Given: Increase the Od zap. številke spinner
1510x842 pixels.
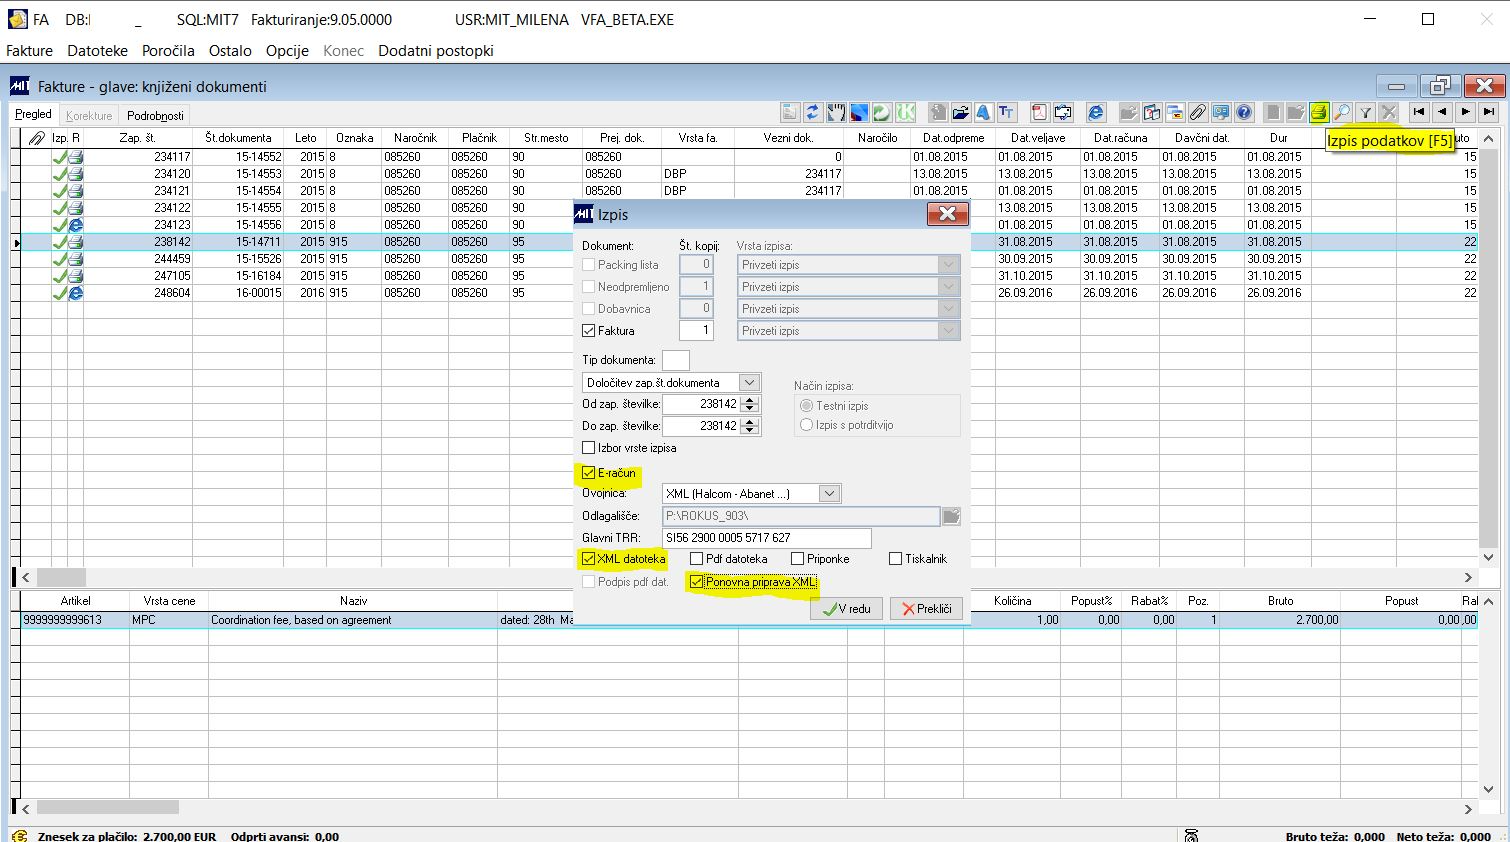Looking at the screenshot, I should point(751,400).
